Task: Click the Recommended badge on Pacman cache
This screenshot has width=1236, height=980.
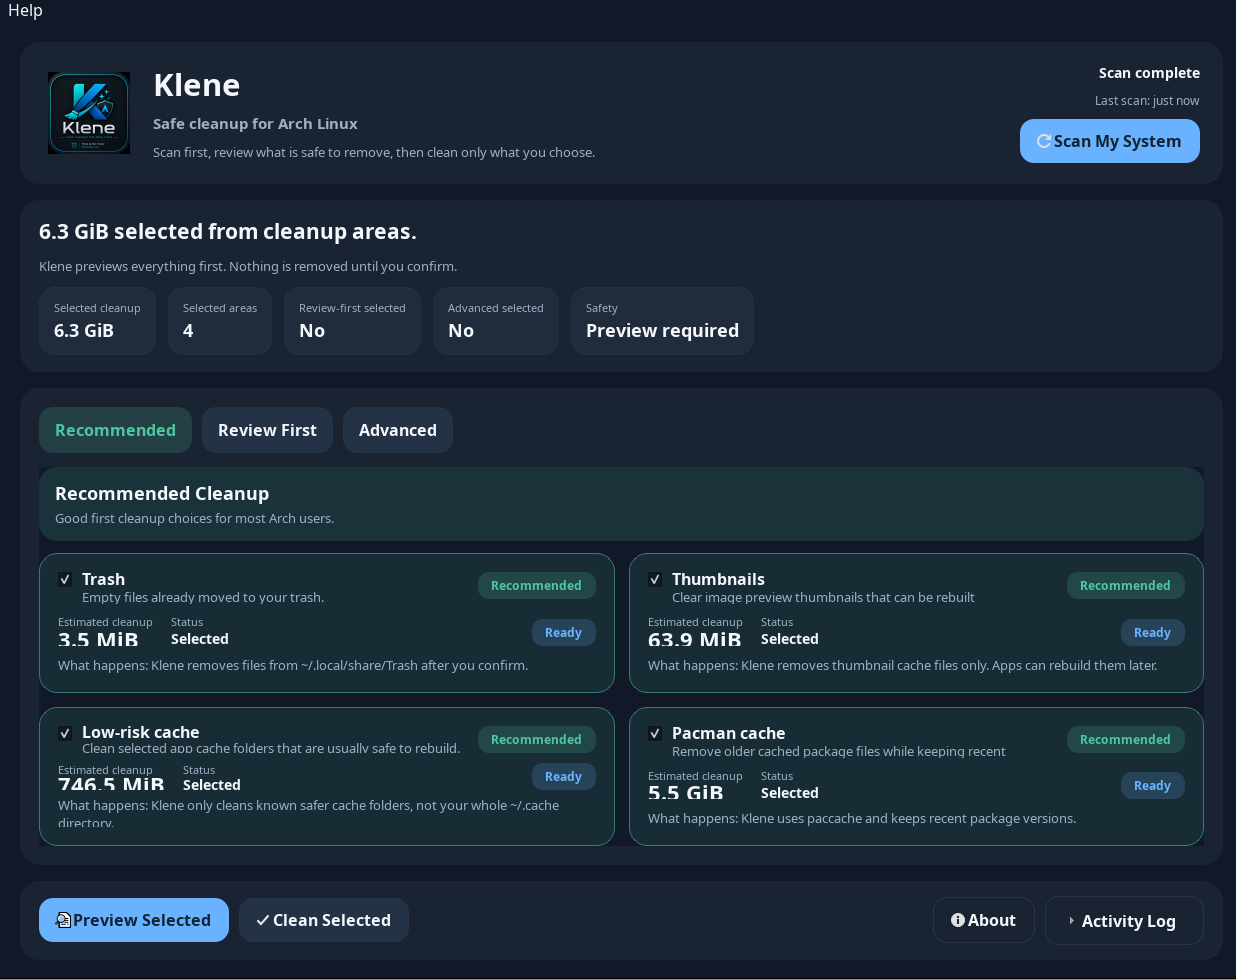Action: pyautogui.click(x=1125, y=739)
